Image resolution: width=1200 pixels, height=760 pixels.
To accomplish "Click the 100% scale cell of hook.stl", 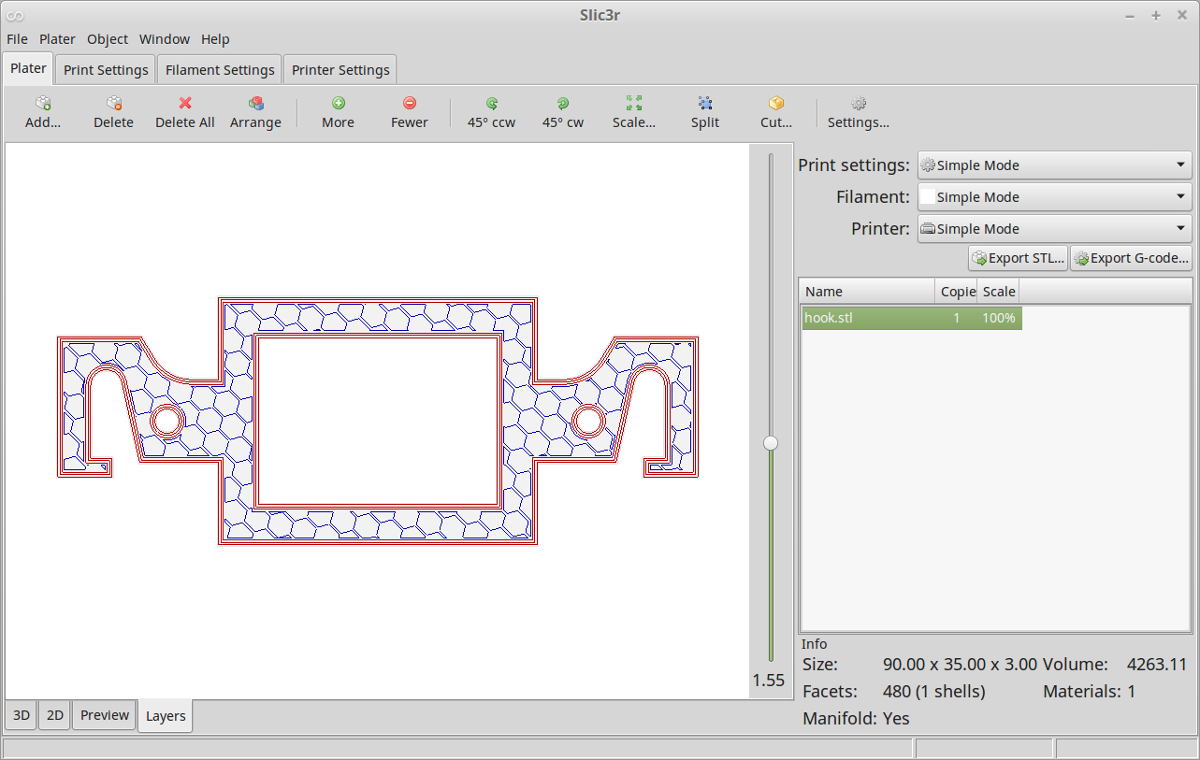I will pos(998,318).
